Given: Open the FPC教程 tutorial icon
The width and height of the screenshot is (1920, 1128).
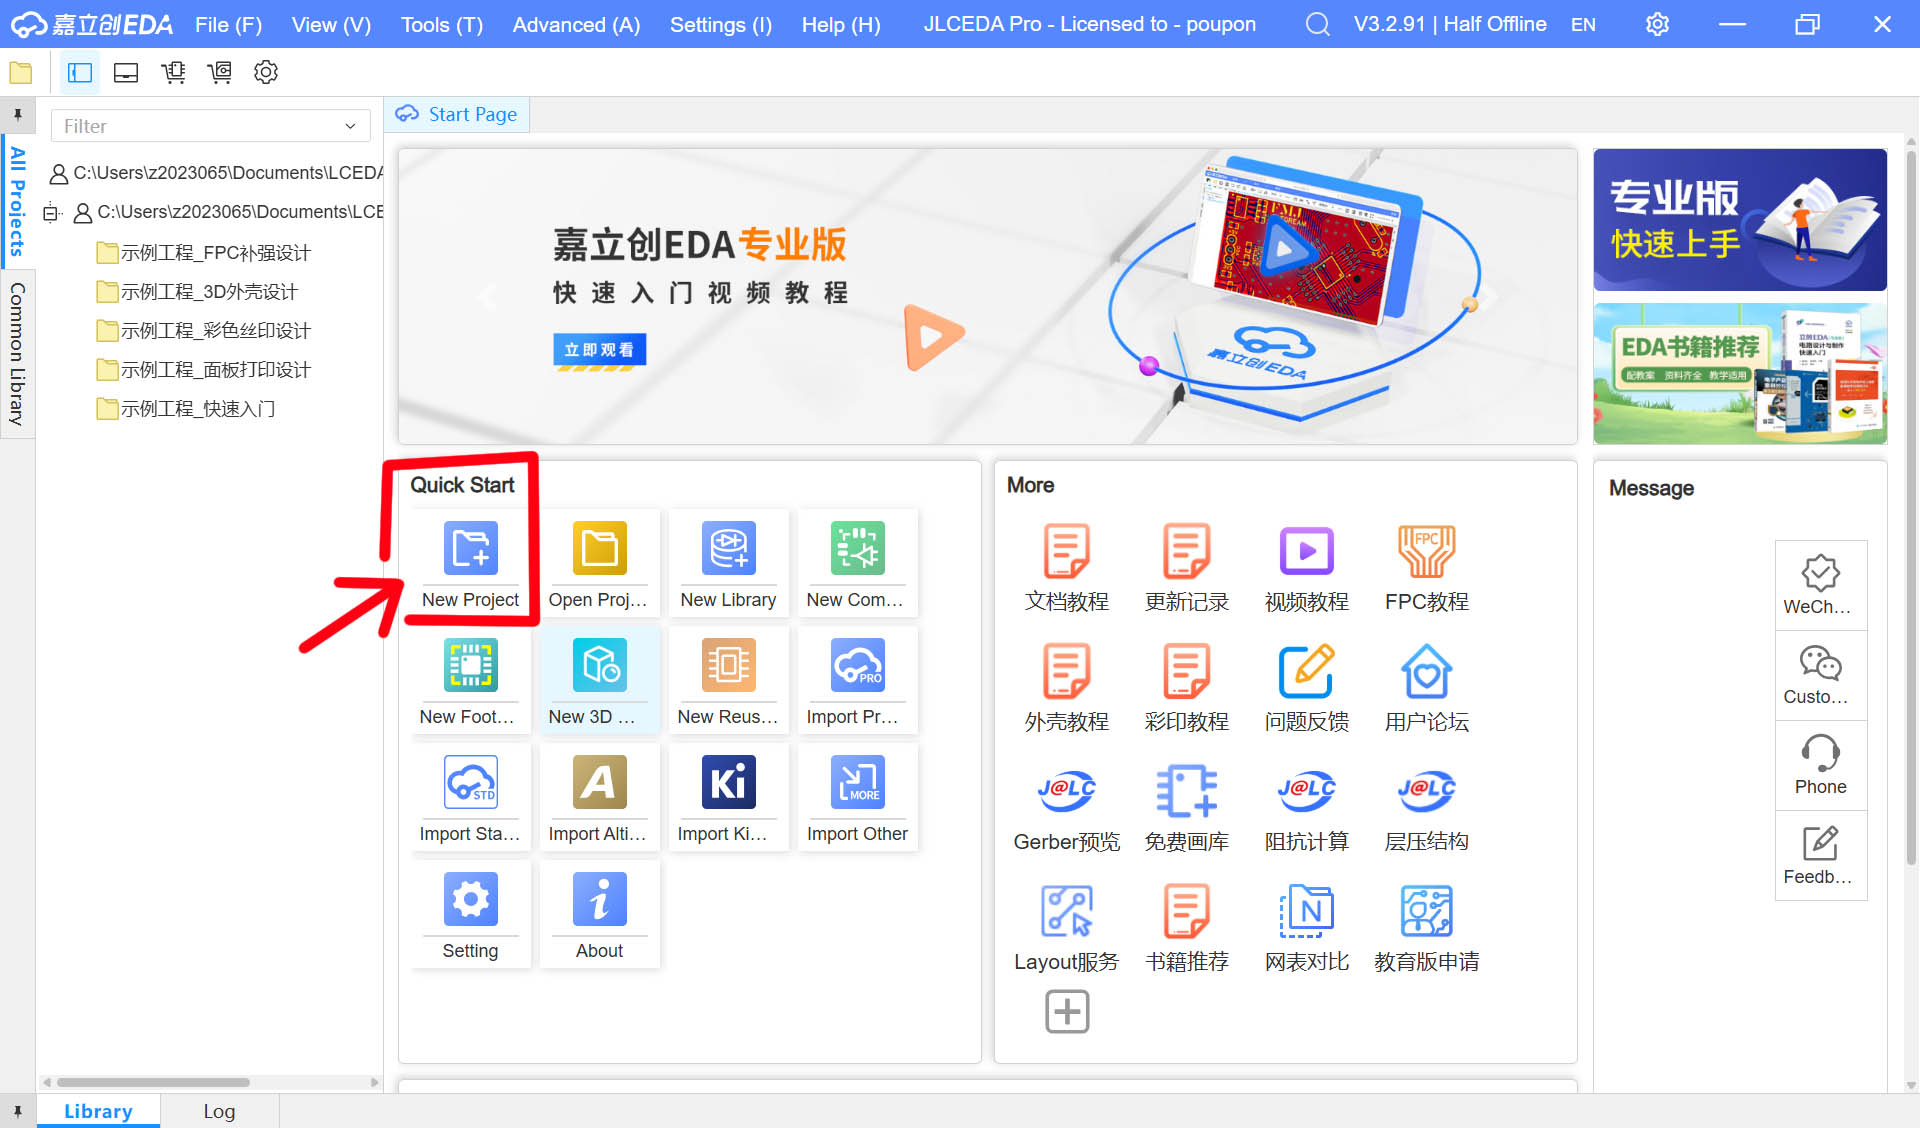Looking at the screenshot, I should coord(1426,552).
